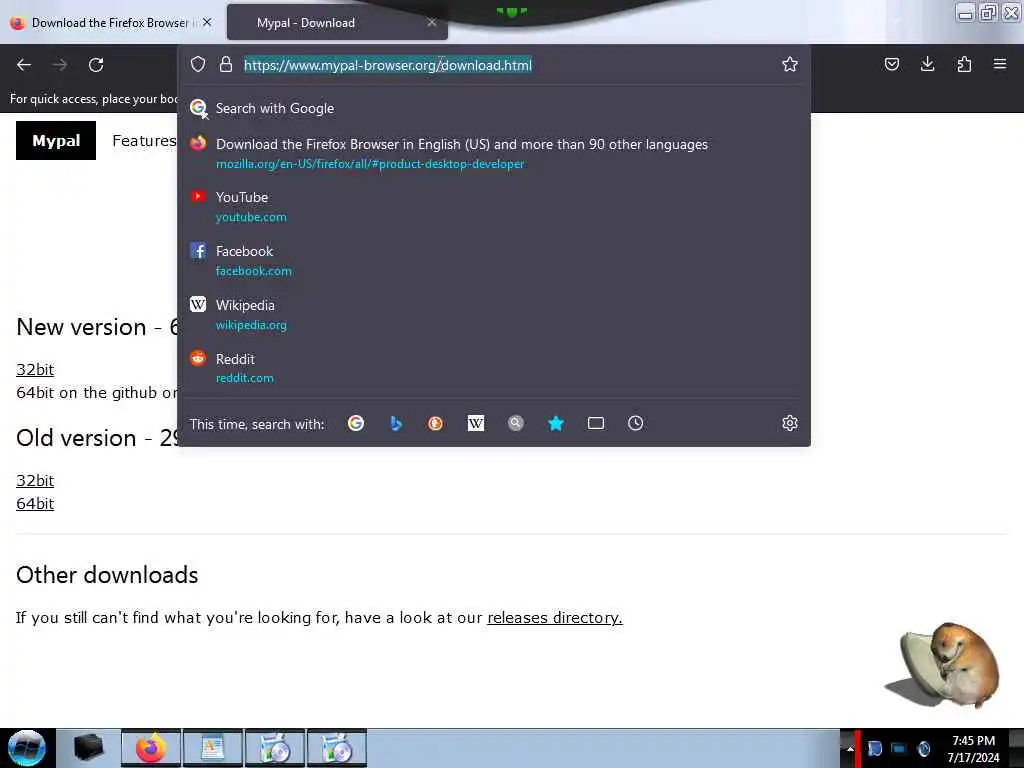Open the black box taskbar application
The width and height of the screenshot is (1024, 768).
click(89, 748)
